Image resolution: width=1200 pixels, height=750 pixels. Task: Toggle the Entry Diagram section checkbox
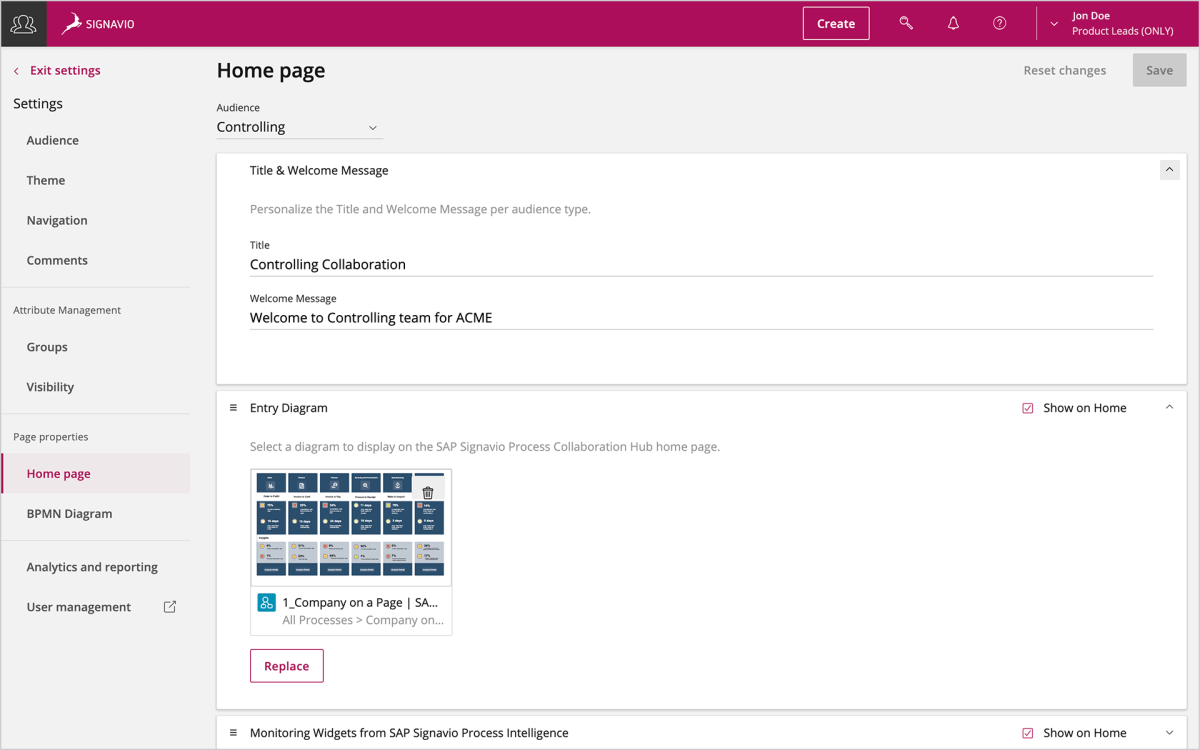click(1028, 407)
